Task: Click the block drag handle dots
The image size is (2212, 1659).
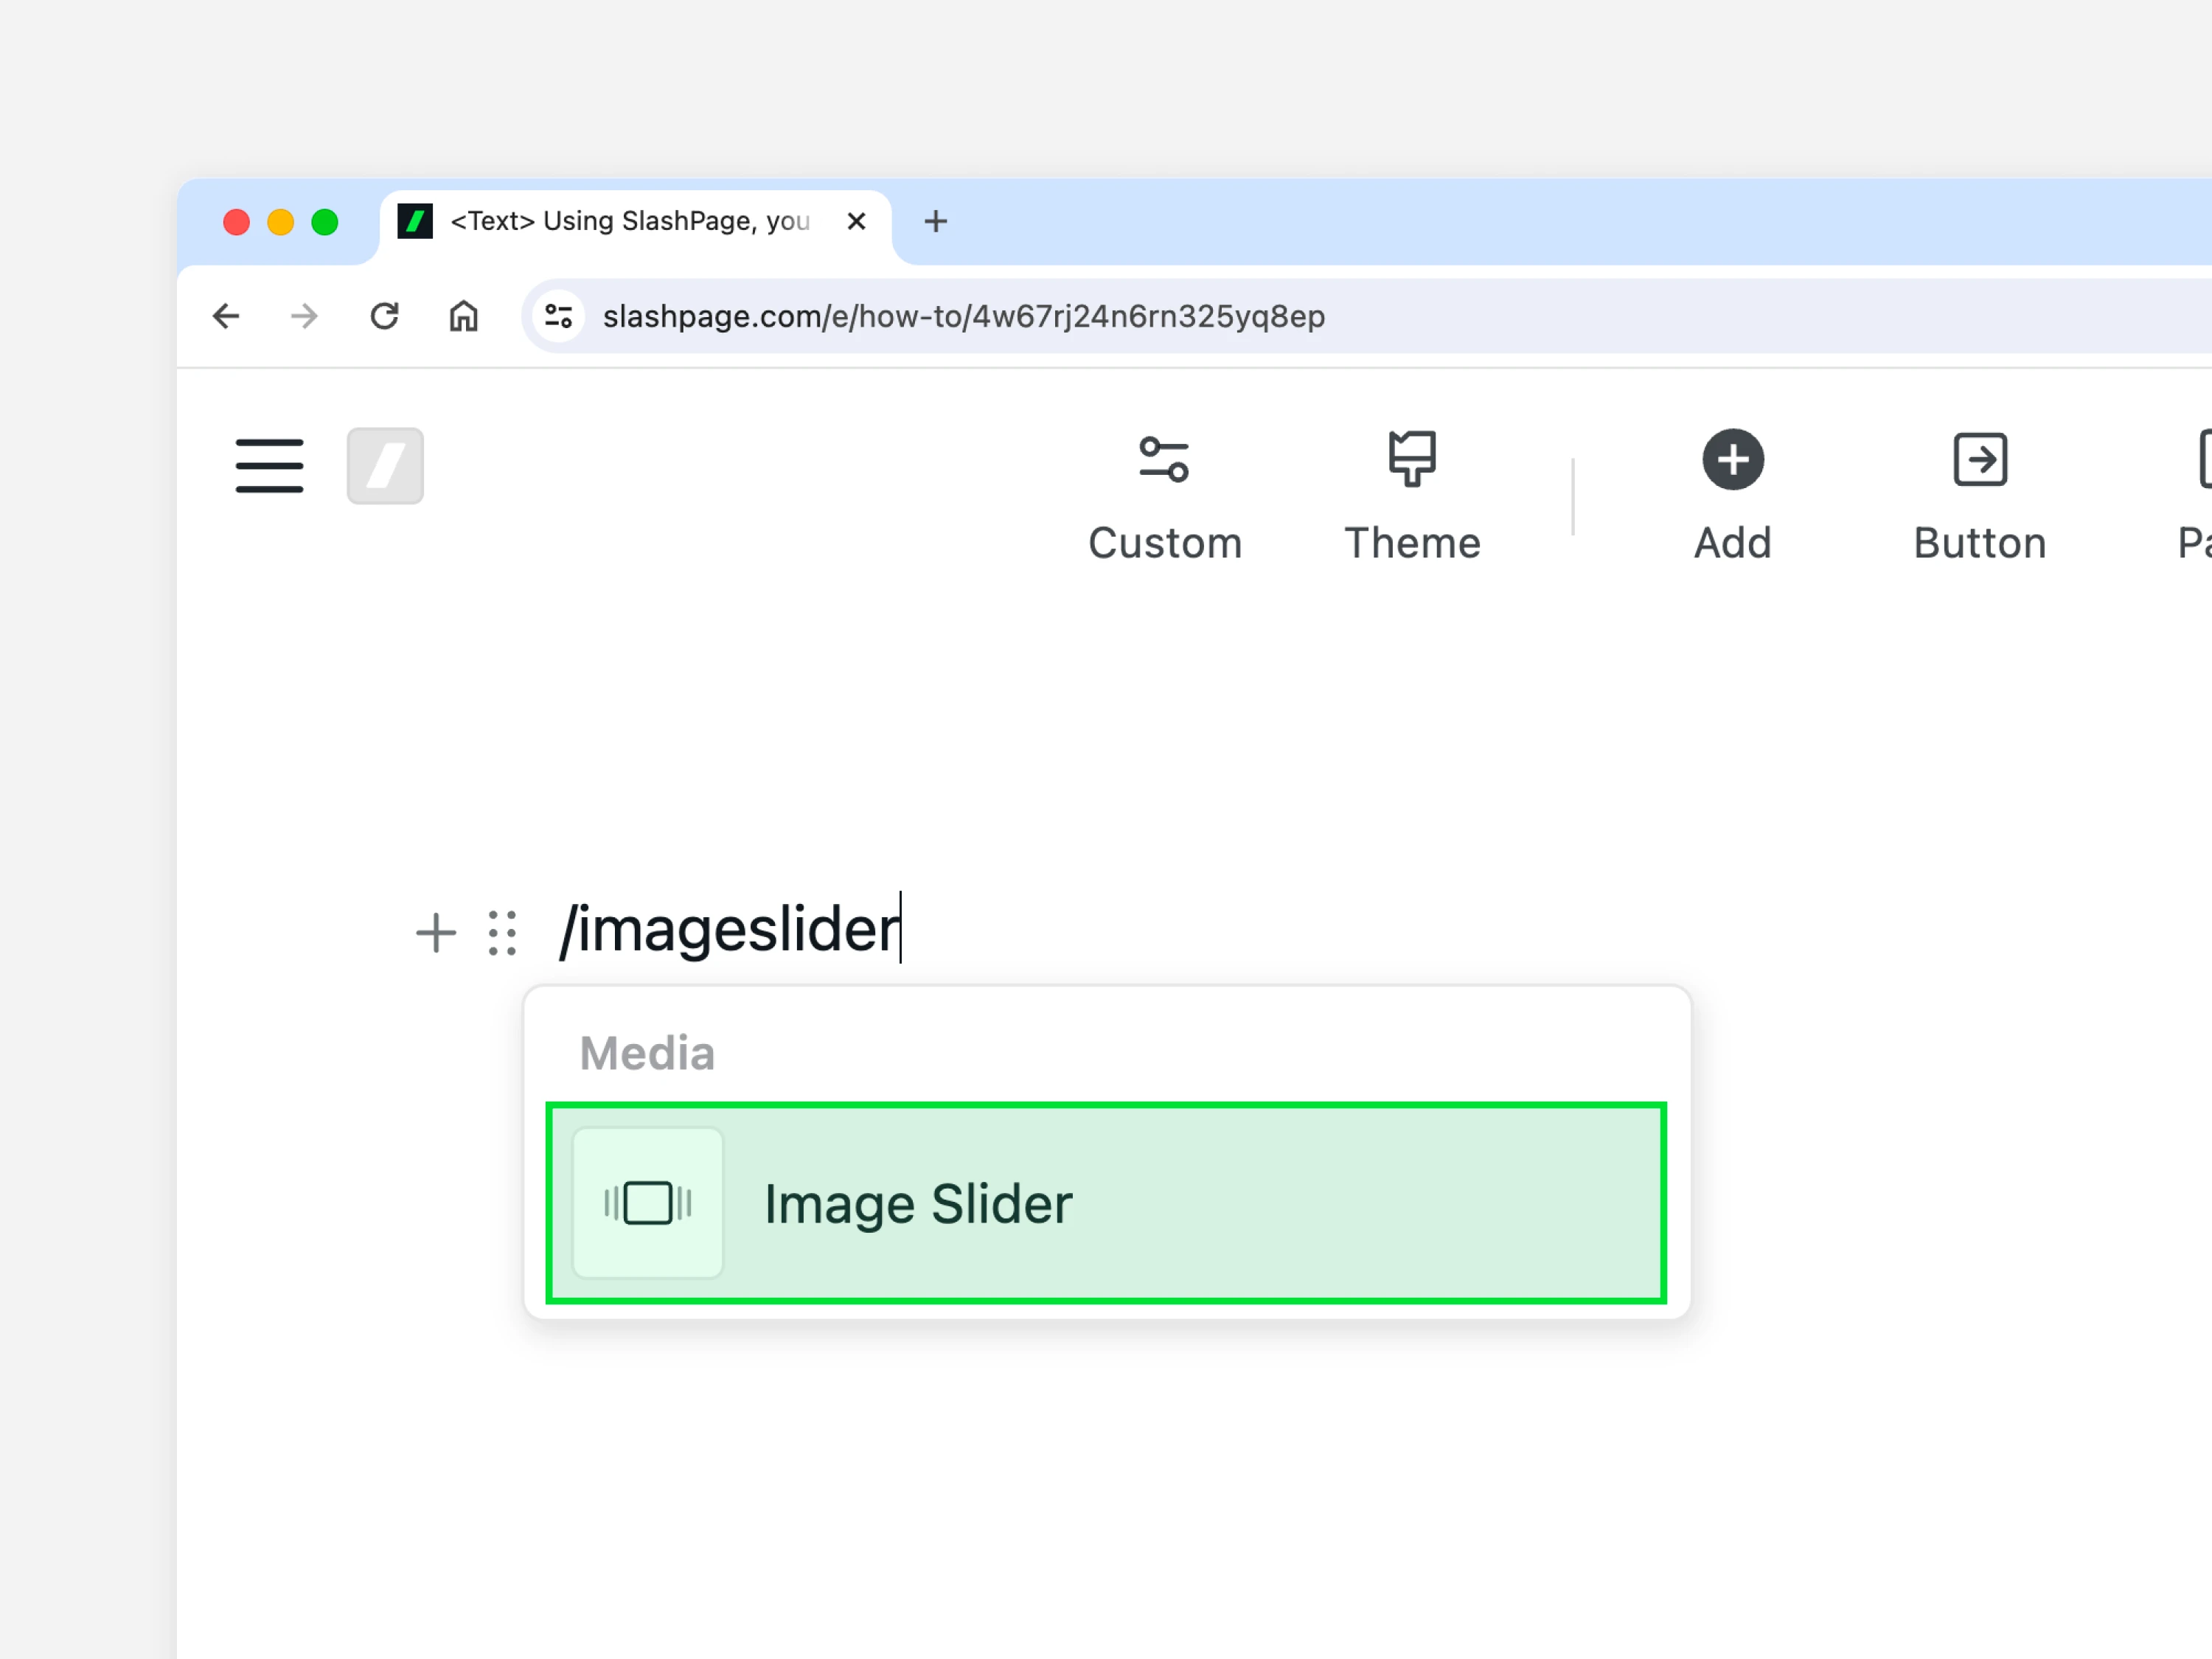Action: tap(502, 933)
